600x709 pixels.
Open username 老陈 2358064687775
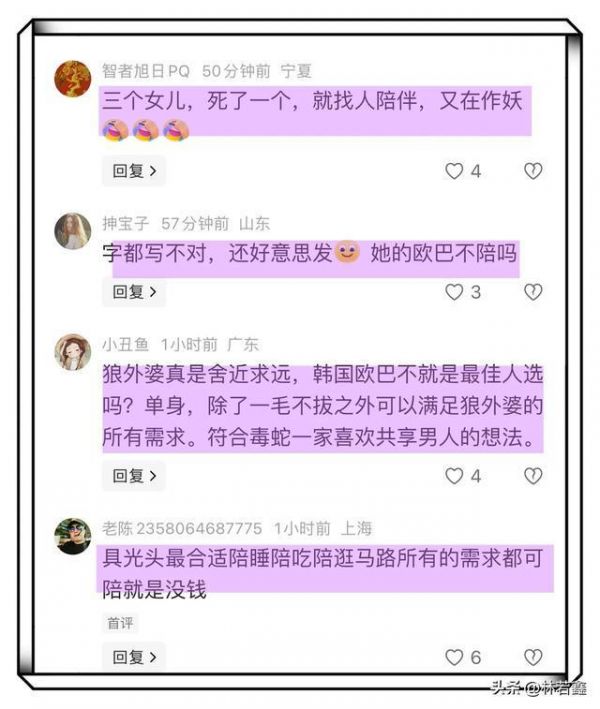click(x=182, y=528)
